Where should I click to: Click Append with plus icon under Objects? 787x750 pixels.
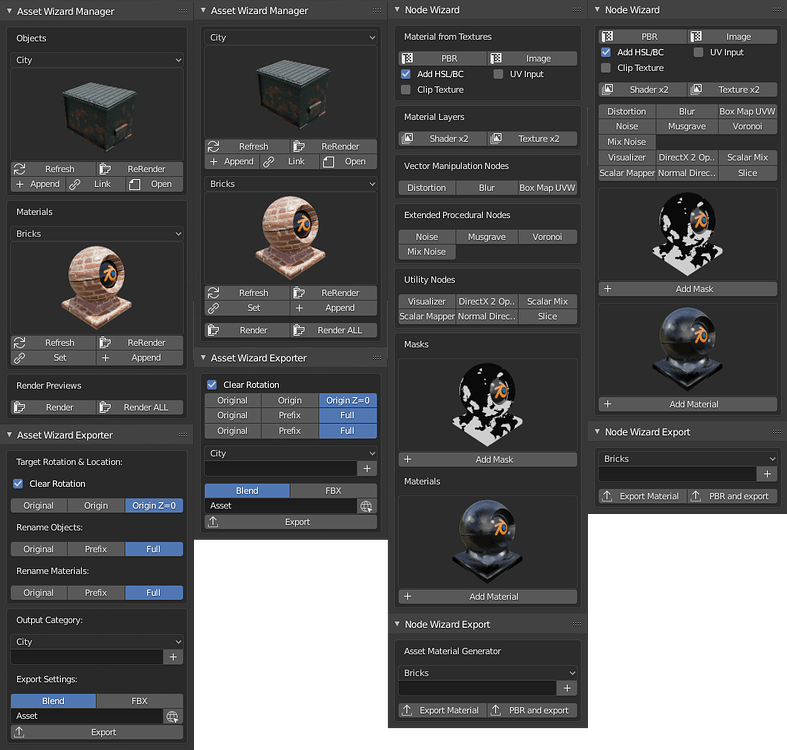[x=38, y=184]
